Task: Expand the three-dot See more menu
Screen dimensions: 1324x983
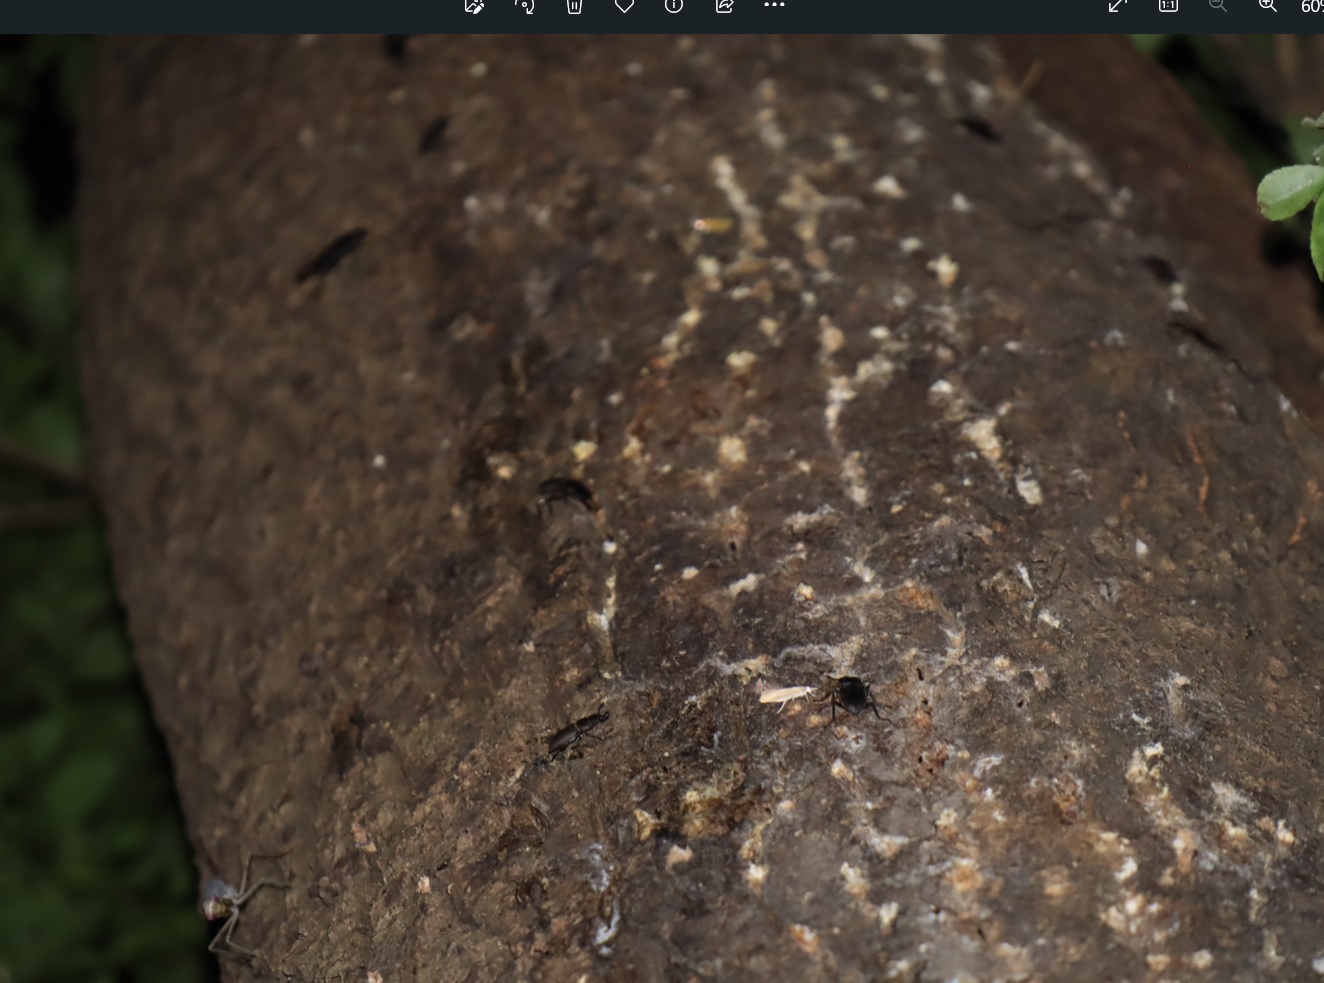Action: (x=774, y=6)
